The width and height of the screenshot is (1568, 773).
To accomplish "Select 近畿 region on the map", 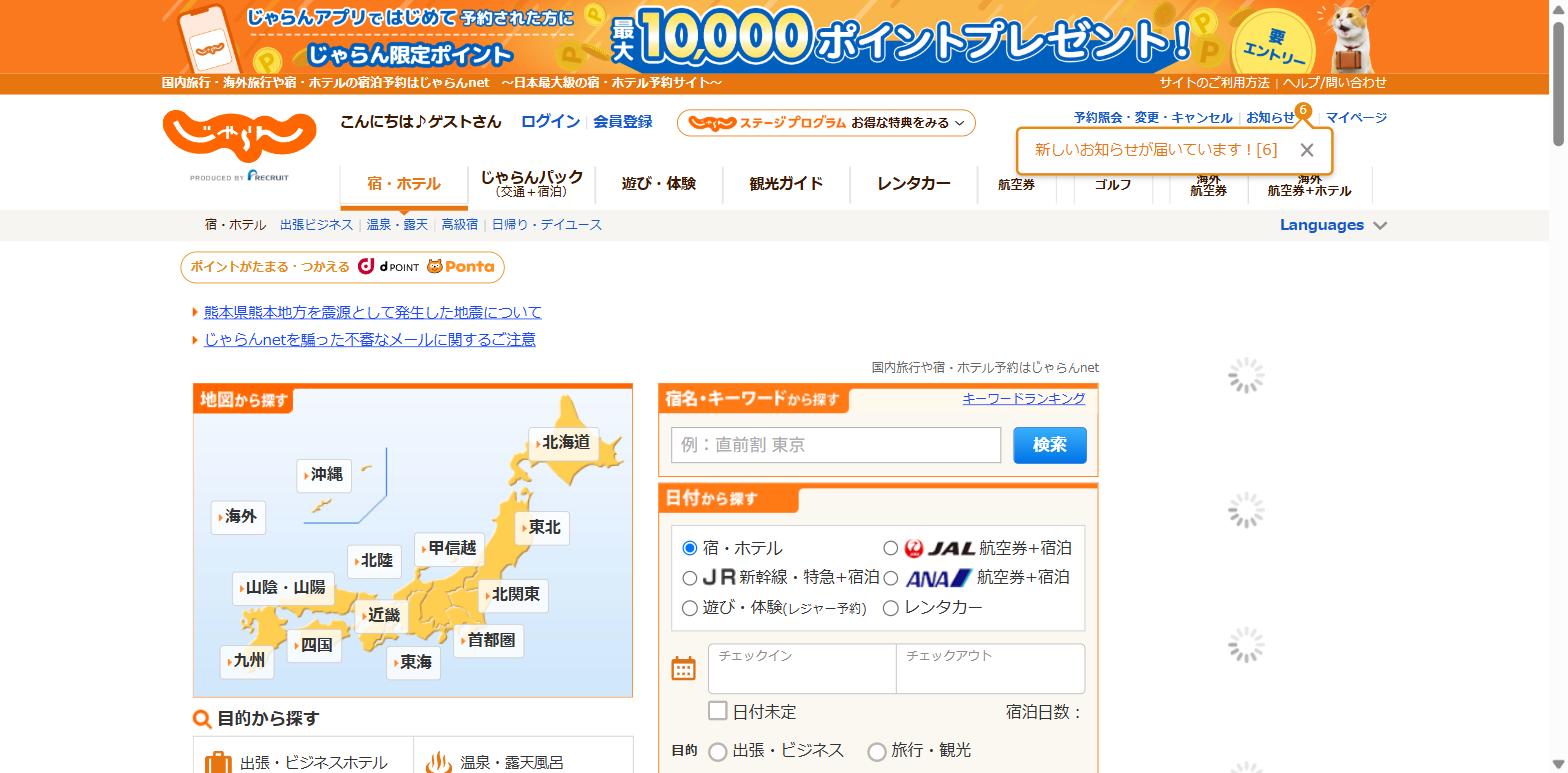I will point(382,615).
